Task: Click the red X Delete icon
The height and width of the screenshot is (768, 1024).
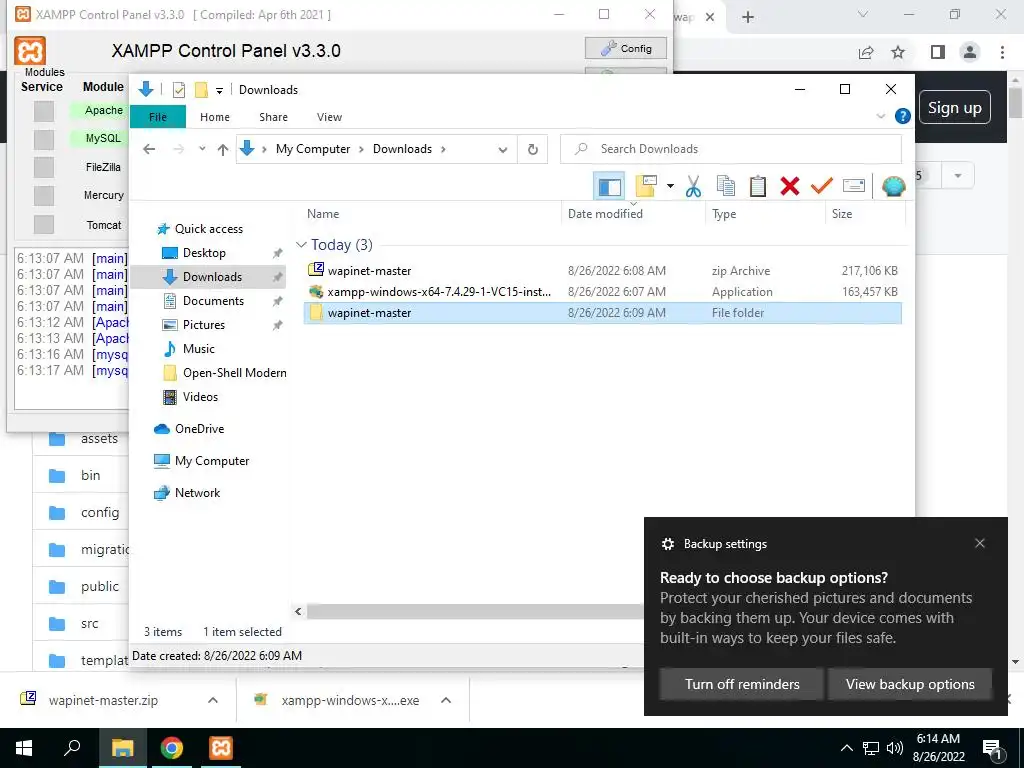Action: click(x=790, y=186)
